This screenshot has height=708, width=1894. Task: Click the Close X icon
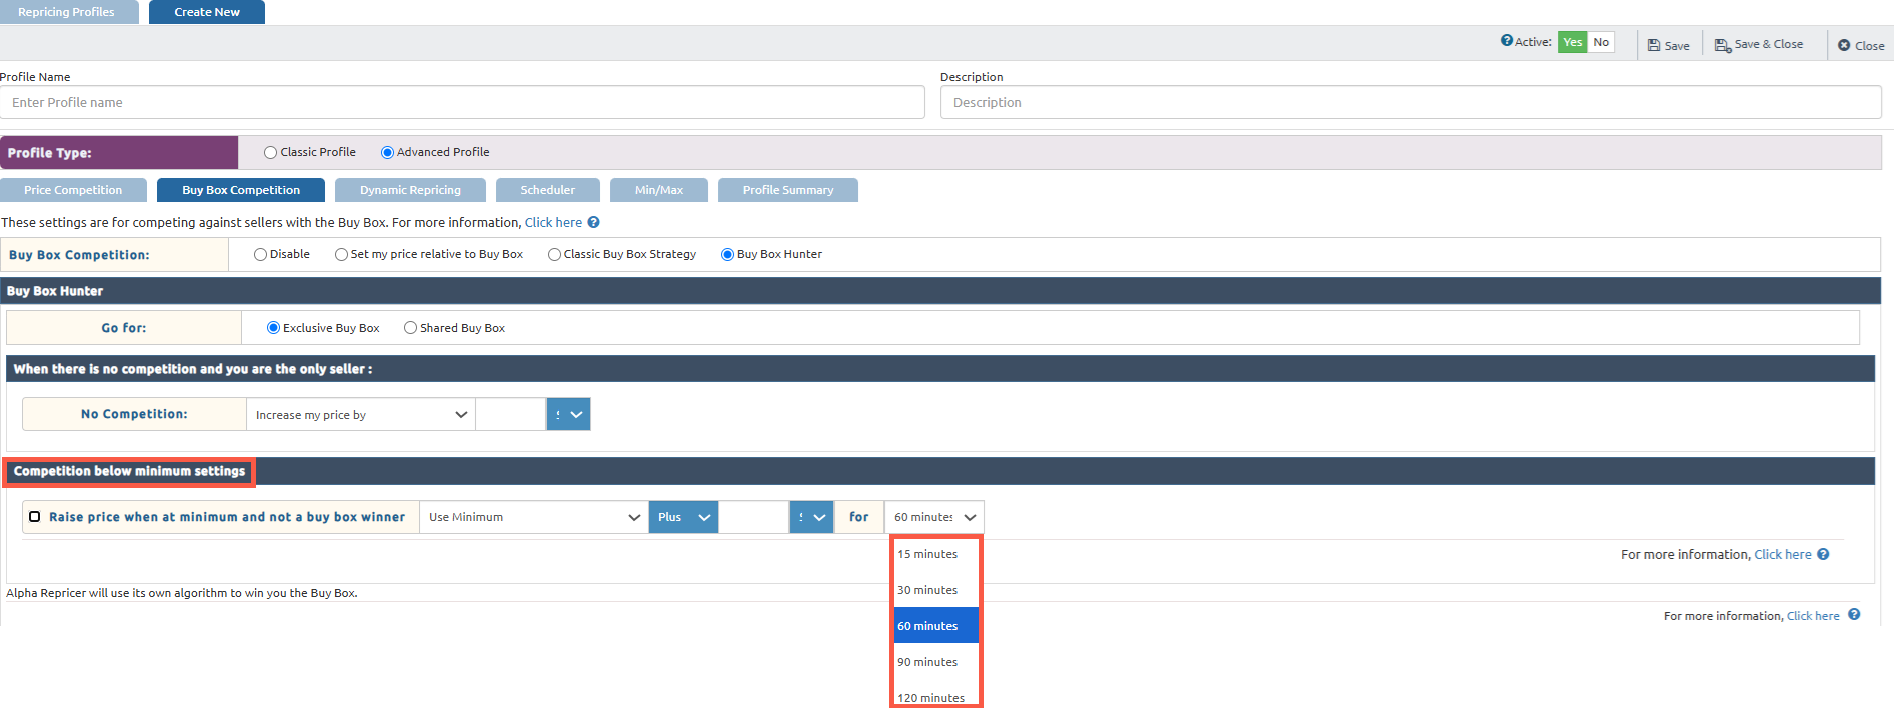1844,45
